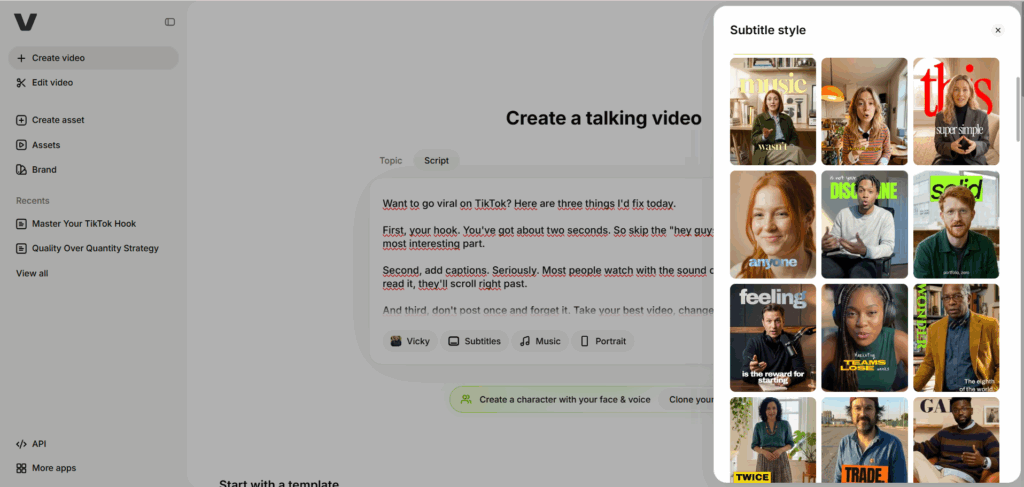The width and height of the screenshot is (1024, 487).
Task: Click the portrait phone icon
Action: (584, 341)
